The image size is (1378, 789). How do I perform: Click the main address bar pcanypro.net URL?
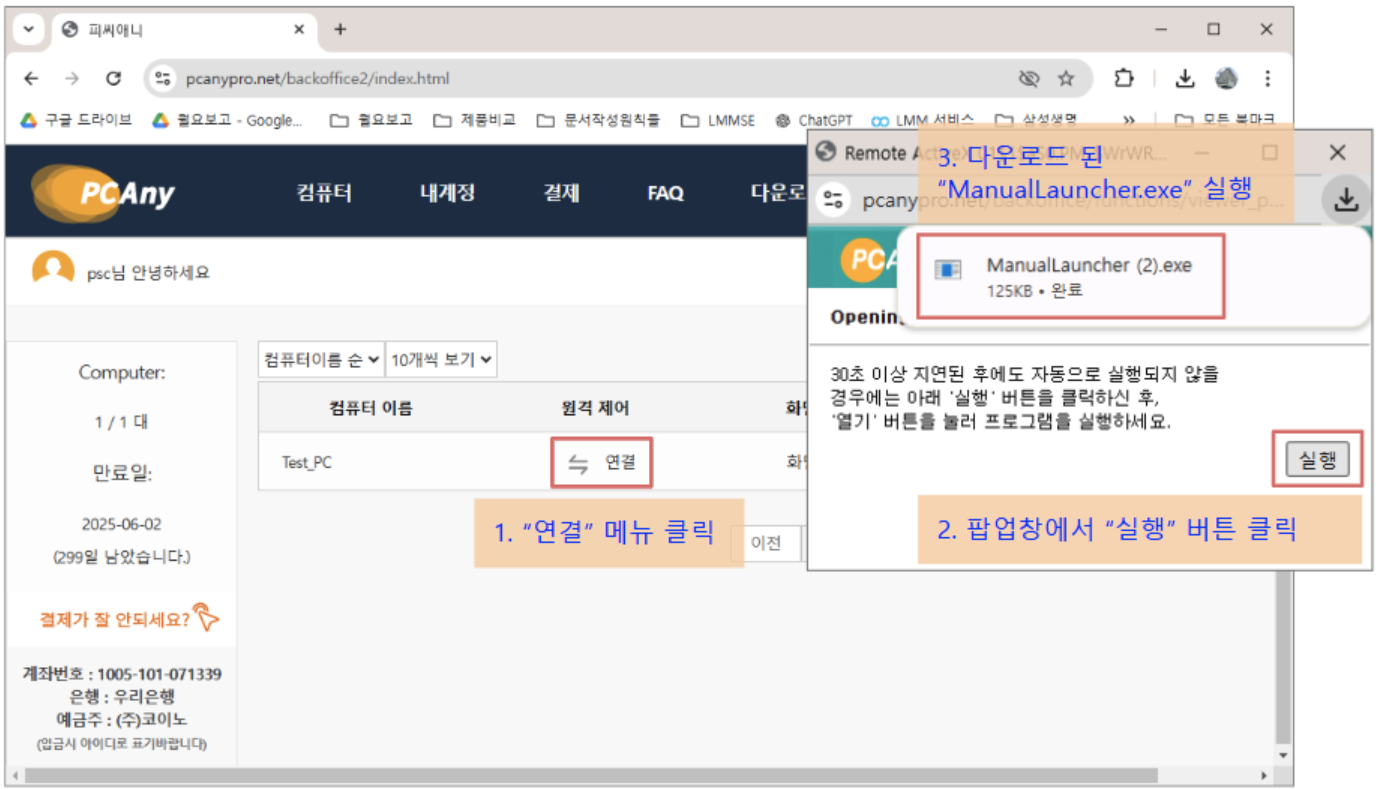[317, 78]
